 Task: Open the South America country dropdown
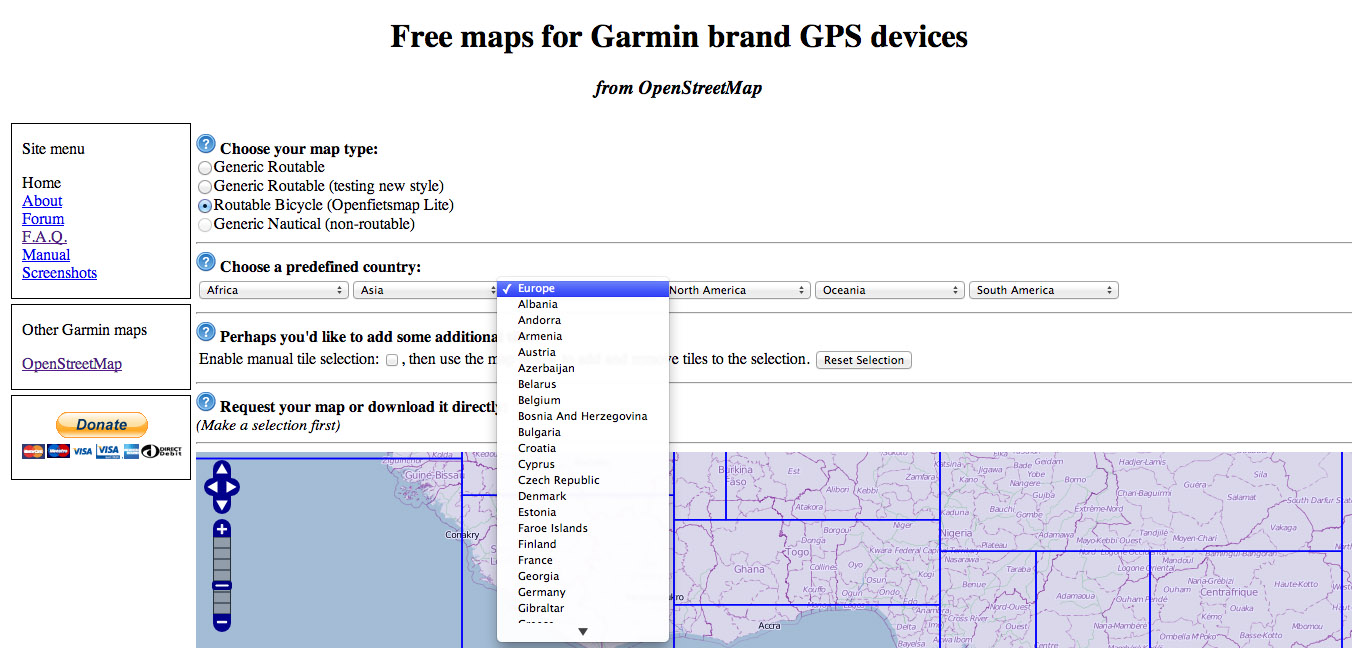pyautogui.click(x=1043, y=290)
